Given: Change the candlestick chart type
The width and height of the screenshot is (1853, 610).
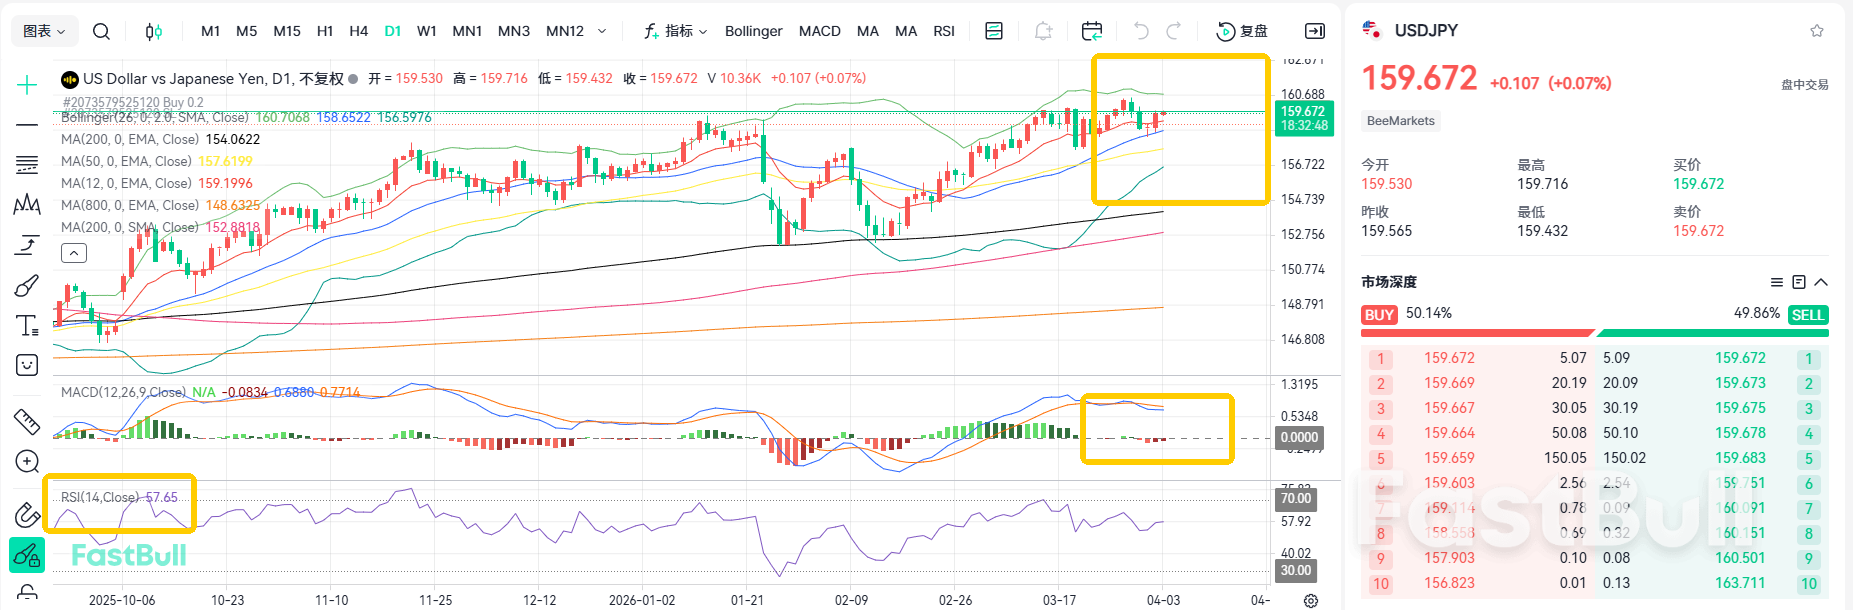Looking at the screenshot, I should pyautogui.click(x=153, y=31).
